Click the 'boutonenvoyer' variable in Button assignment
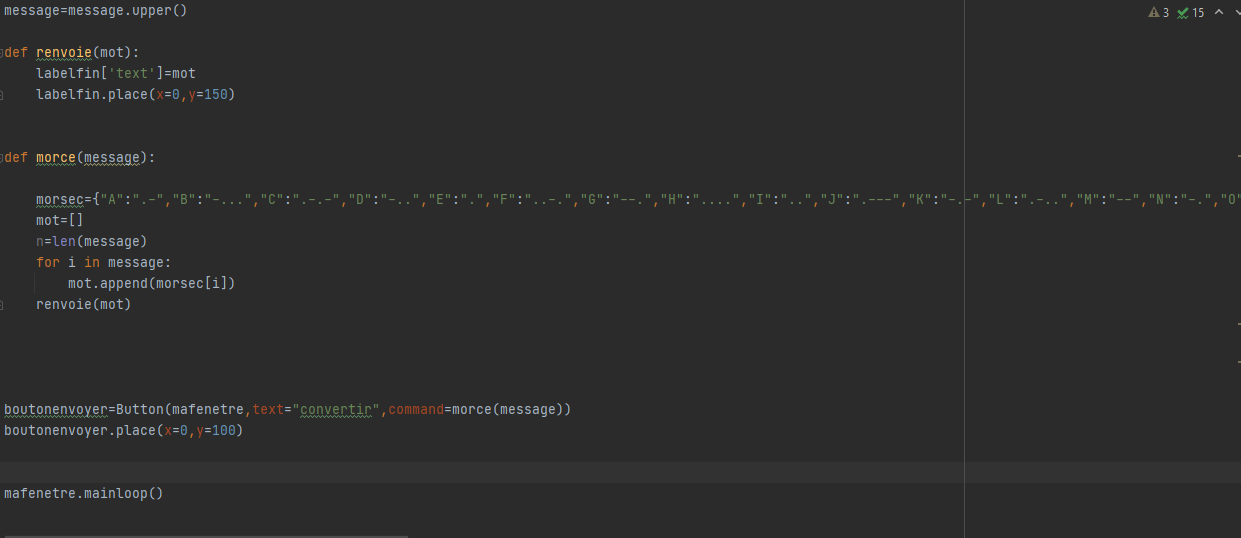The width and height of the screenshot is (1241, 538). (56, 410)
